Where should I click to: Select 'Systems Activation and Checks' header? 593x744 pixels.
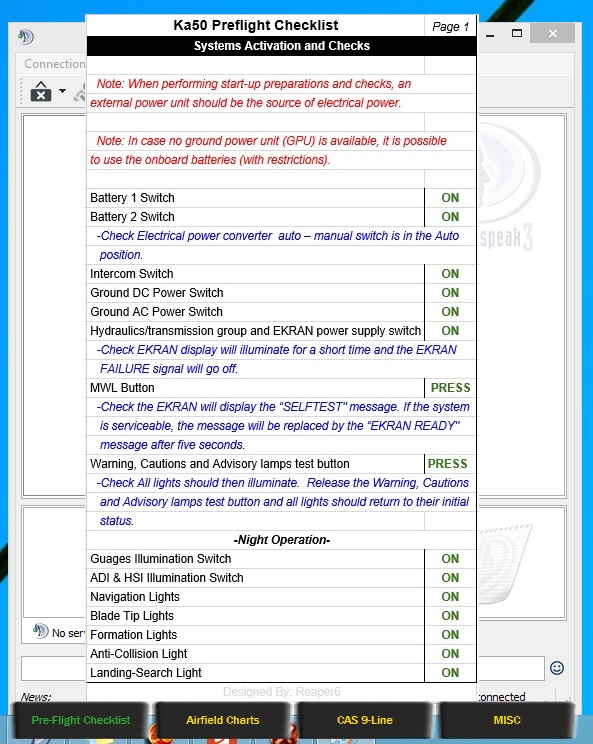(282, 46)
